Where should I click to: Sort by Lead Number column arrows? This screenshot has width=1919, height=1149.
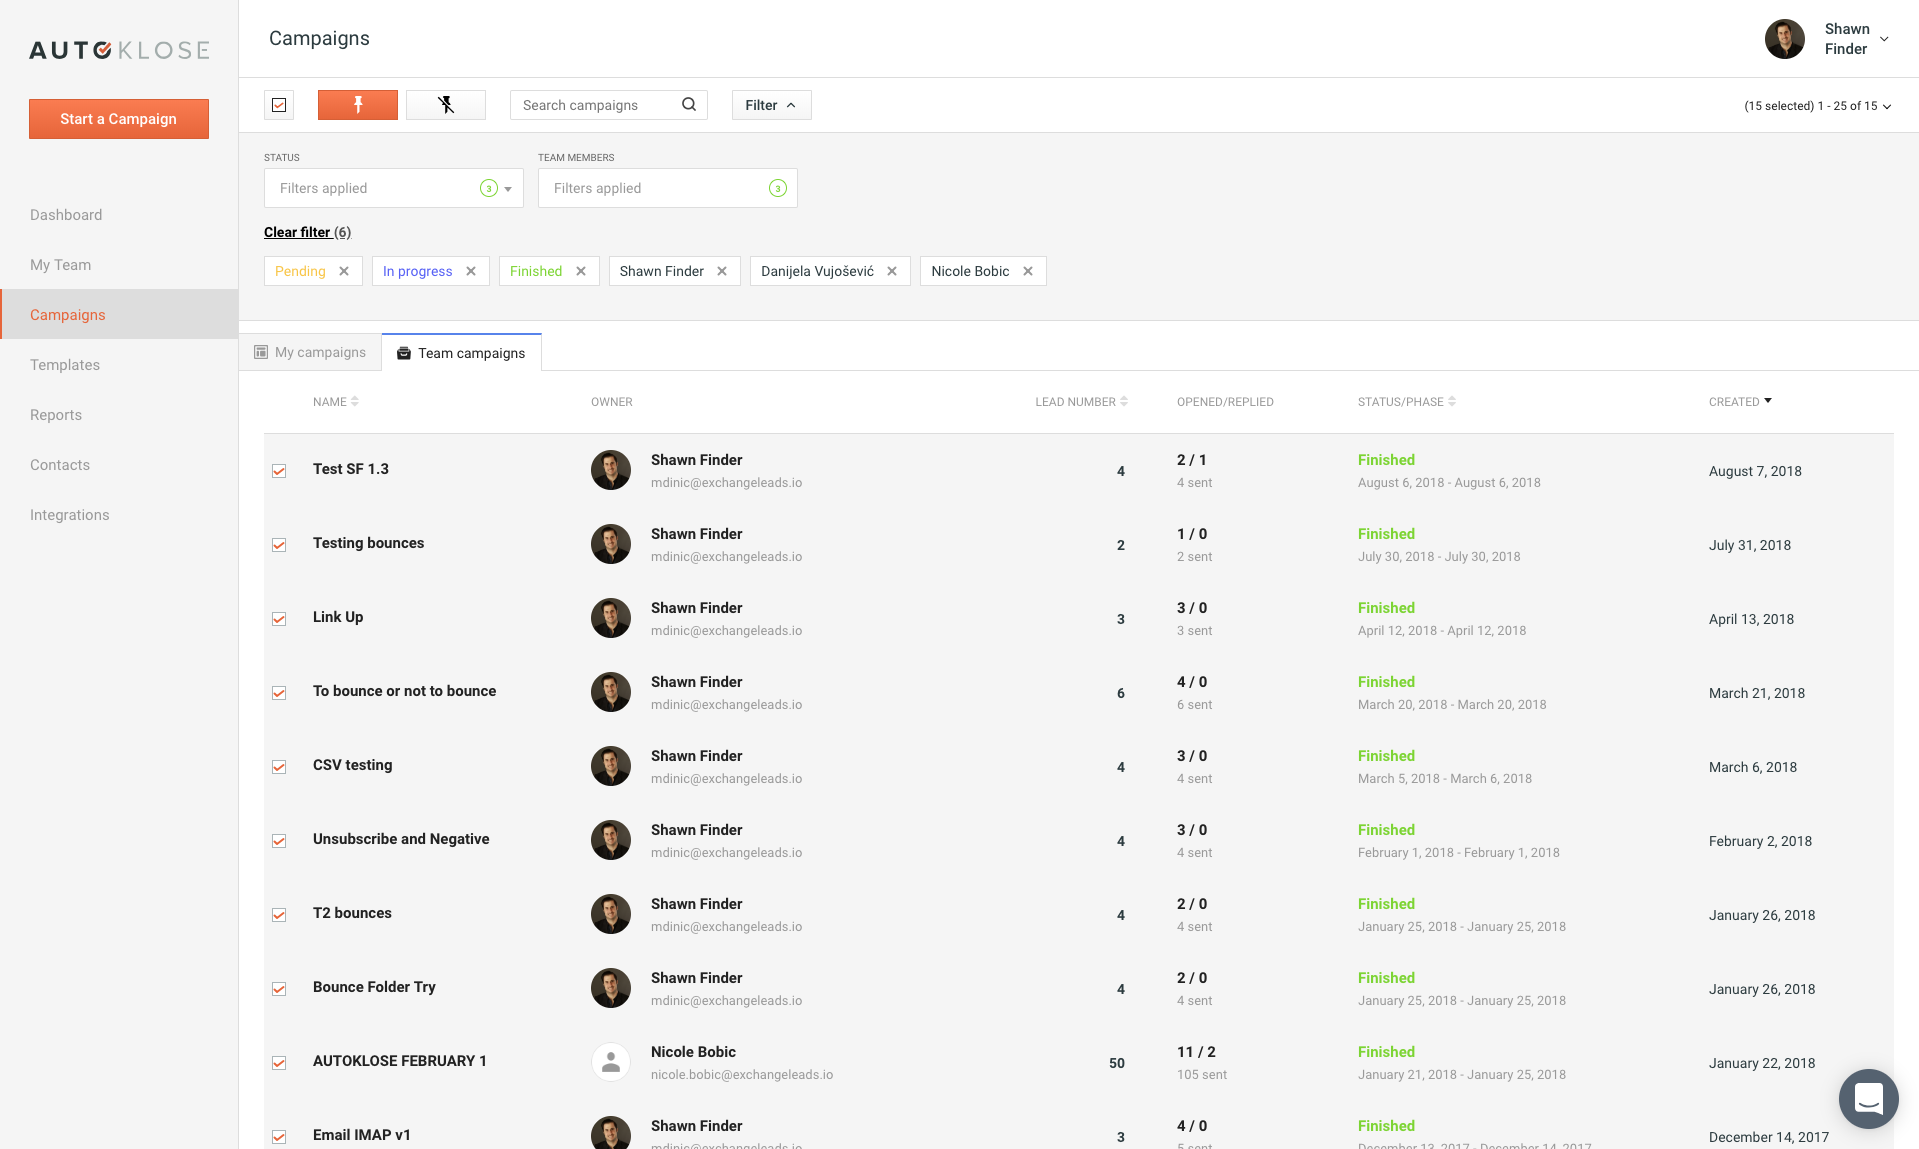(1124, 402)
